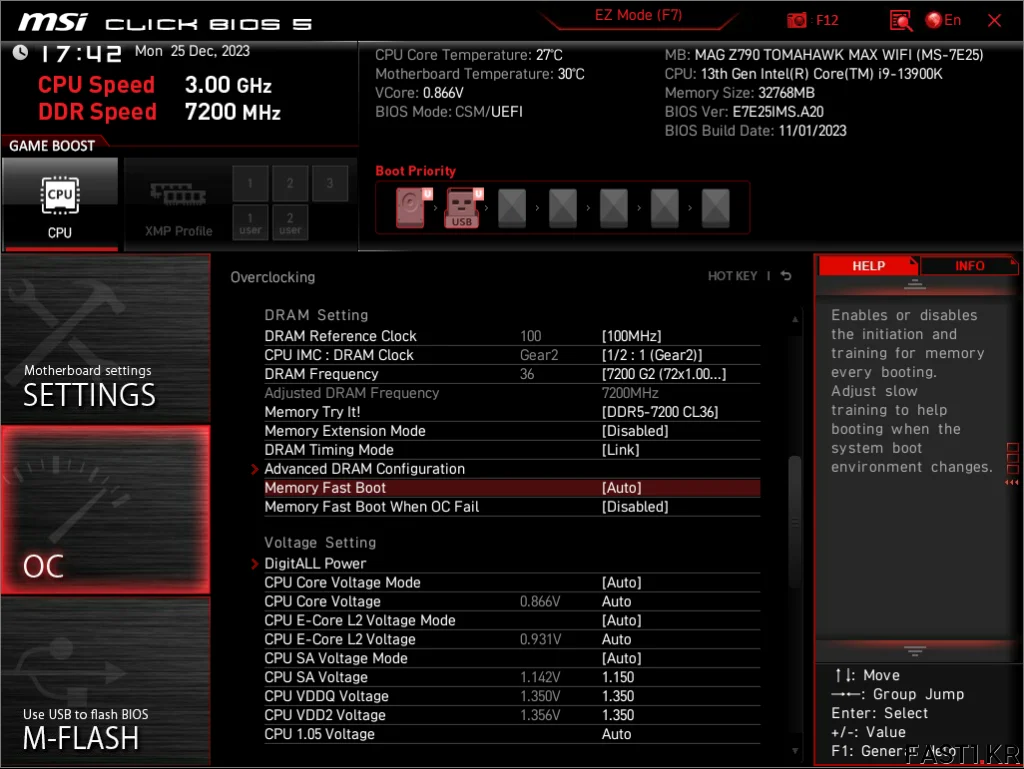Open the HOT KEY list

(733, 276)
